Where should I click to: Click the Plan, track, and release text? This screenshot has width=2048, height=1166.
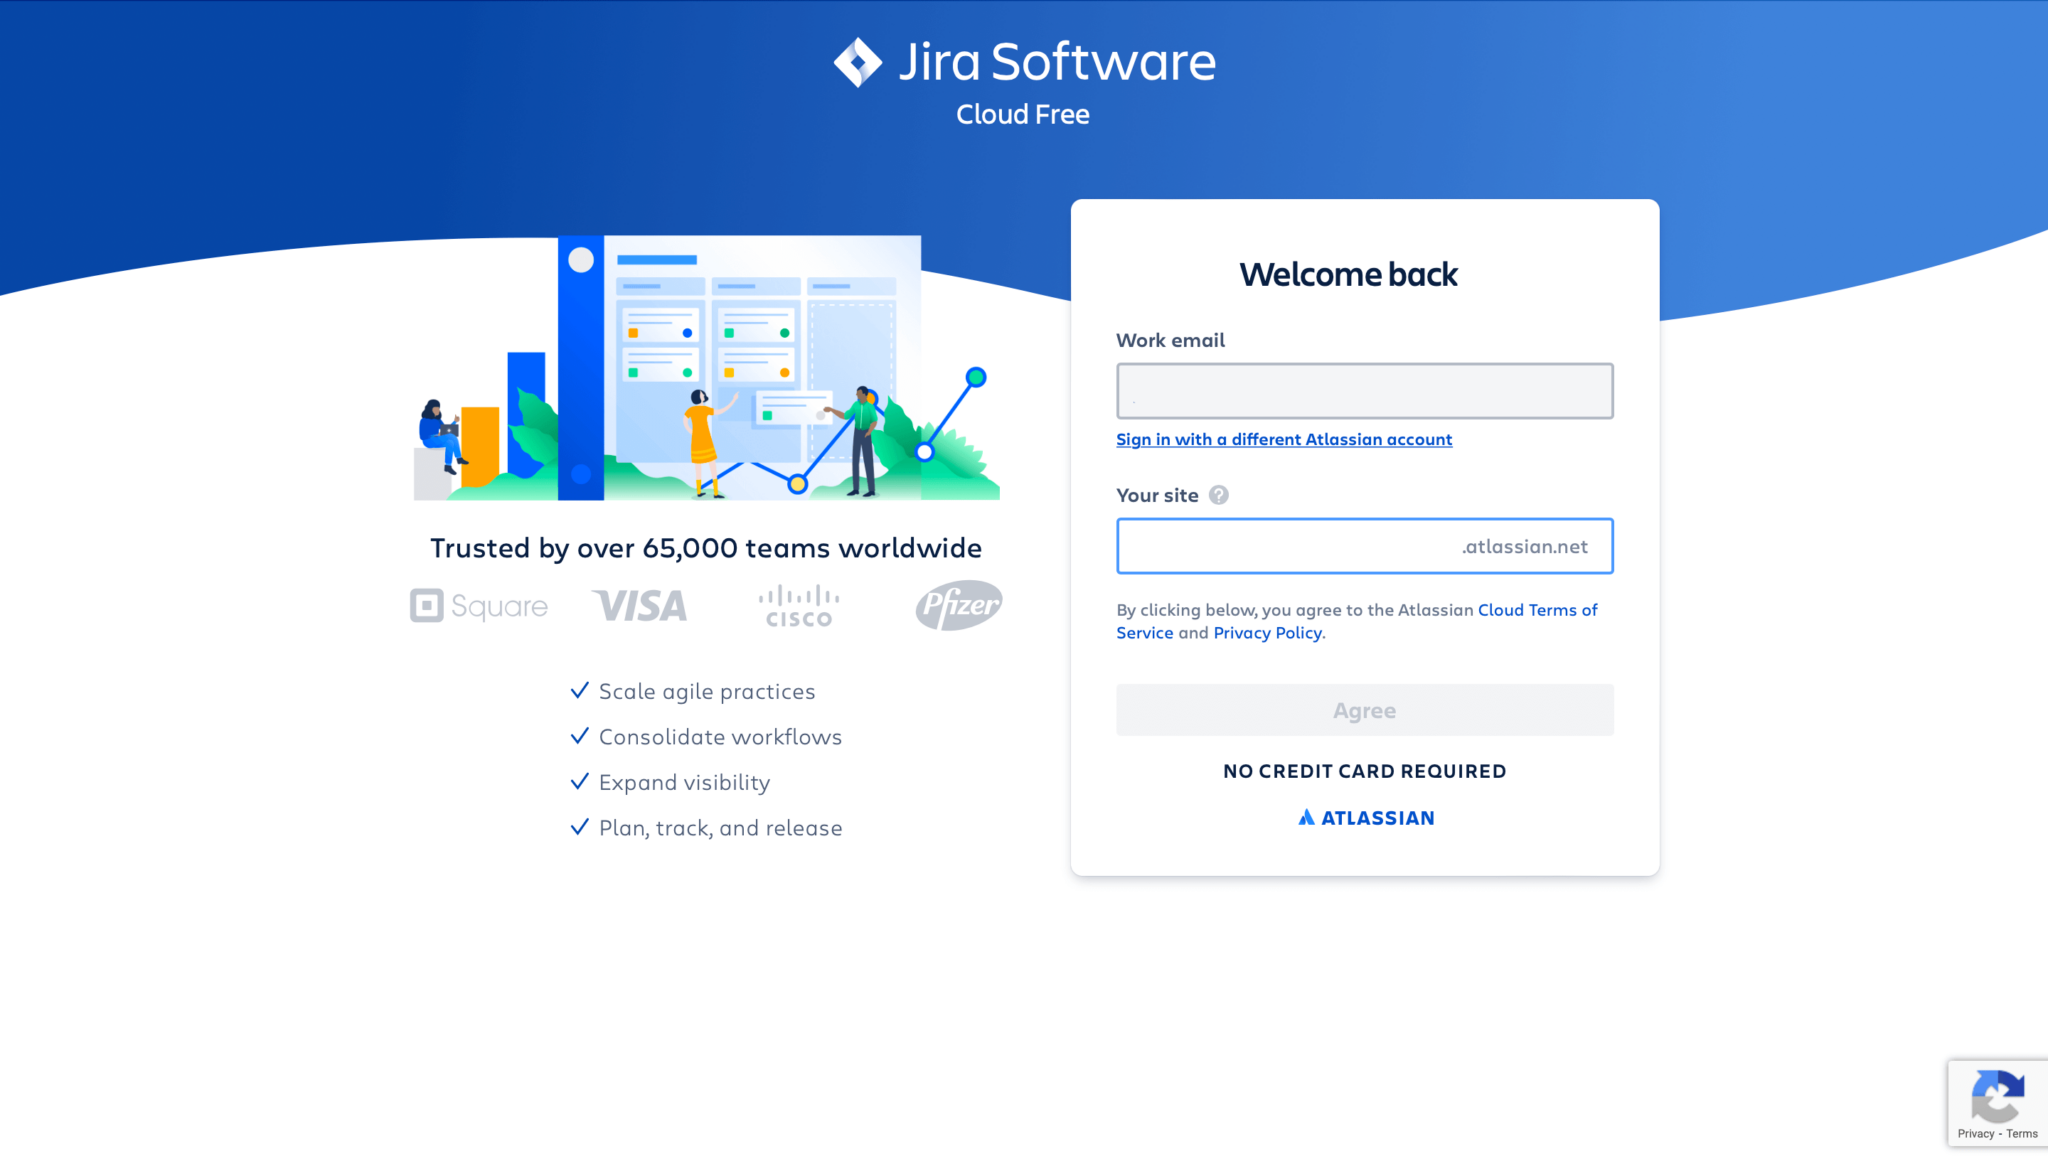click(x=720, y=828)
